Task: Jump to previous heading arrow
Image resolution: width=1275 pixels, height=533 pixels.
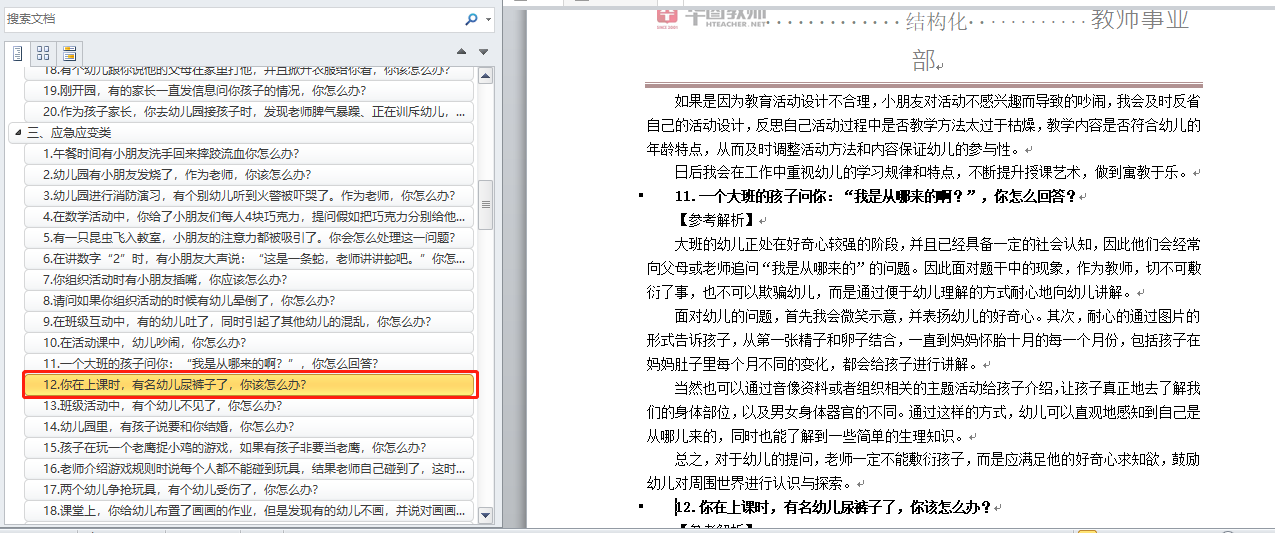Action: pos(461,52)
